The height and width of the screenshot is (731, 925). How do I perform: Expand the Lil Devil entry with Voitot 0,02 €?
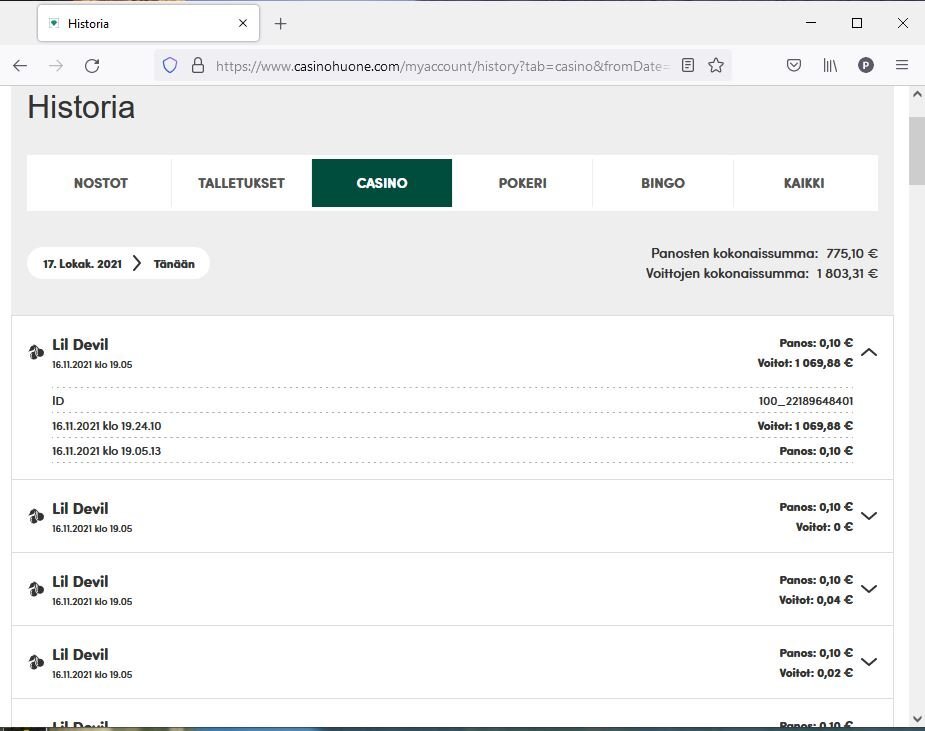pyautogui.click(x=869, y=662)
